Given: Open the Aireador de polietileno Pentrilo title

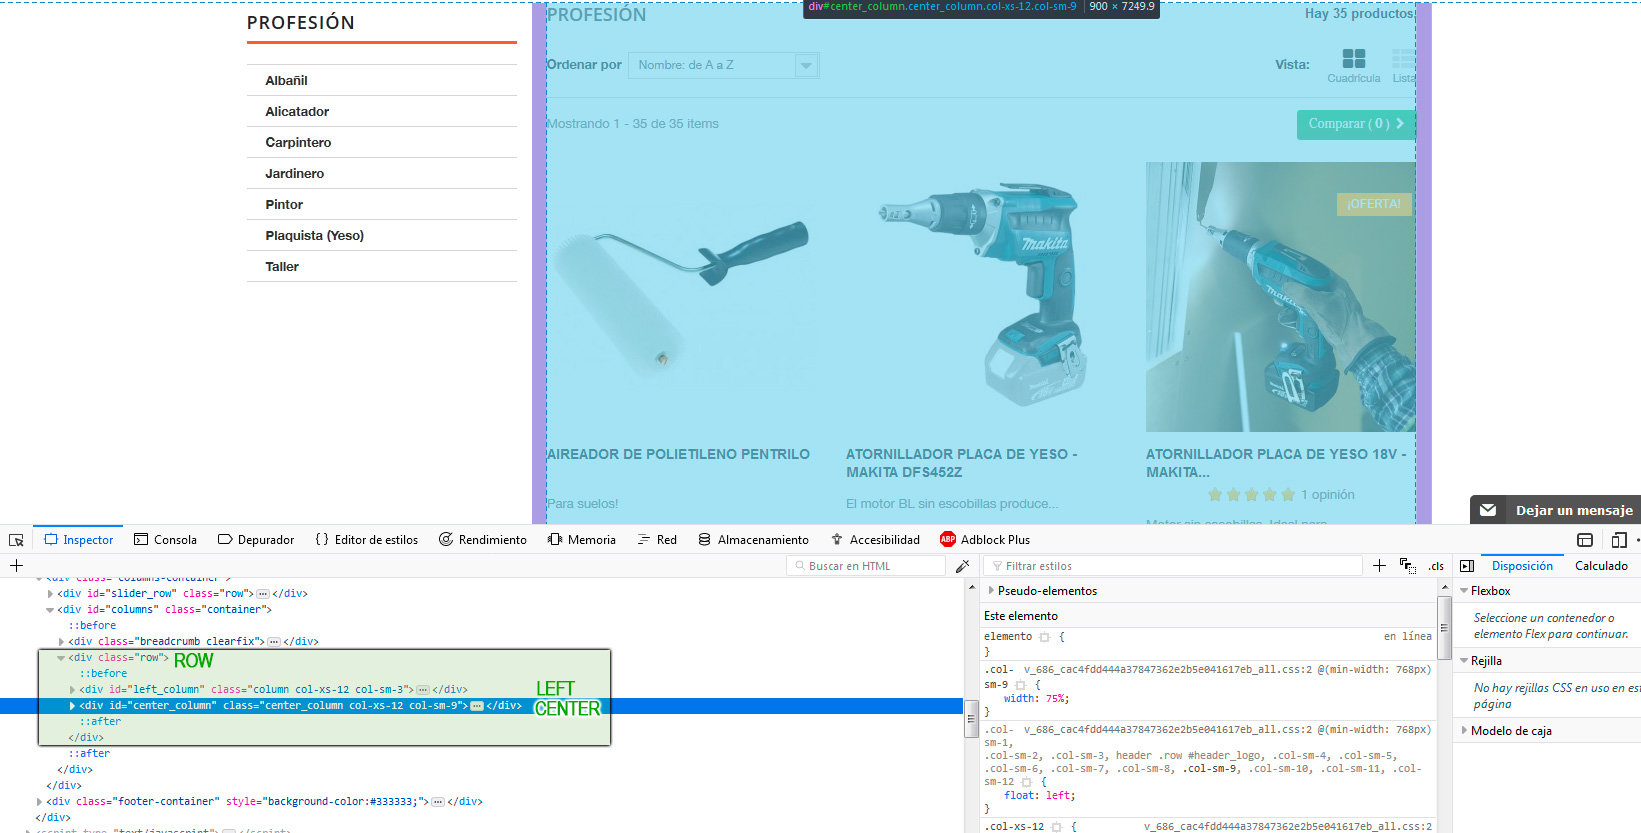Looking at the screenshot, I should coord(678,454).
